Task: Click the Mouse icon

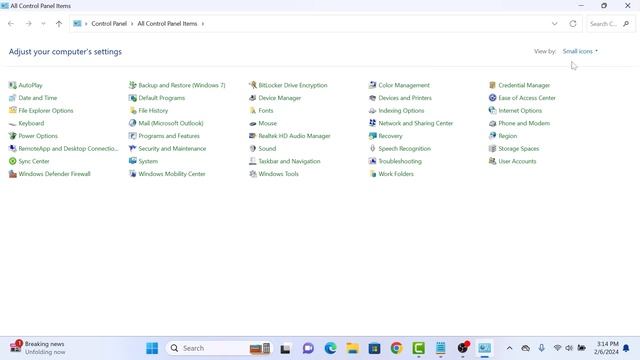Action: [x=253, y=123]
